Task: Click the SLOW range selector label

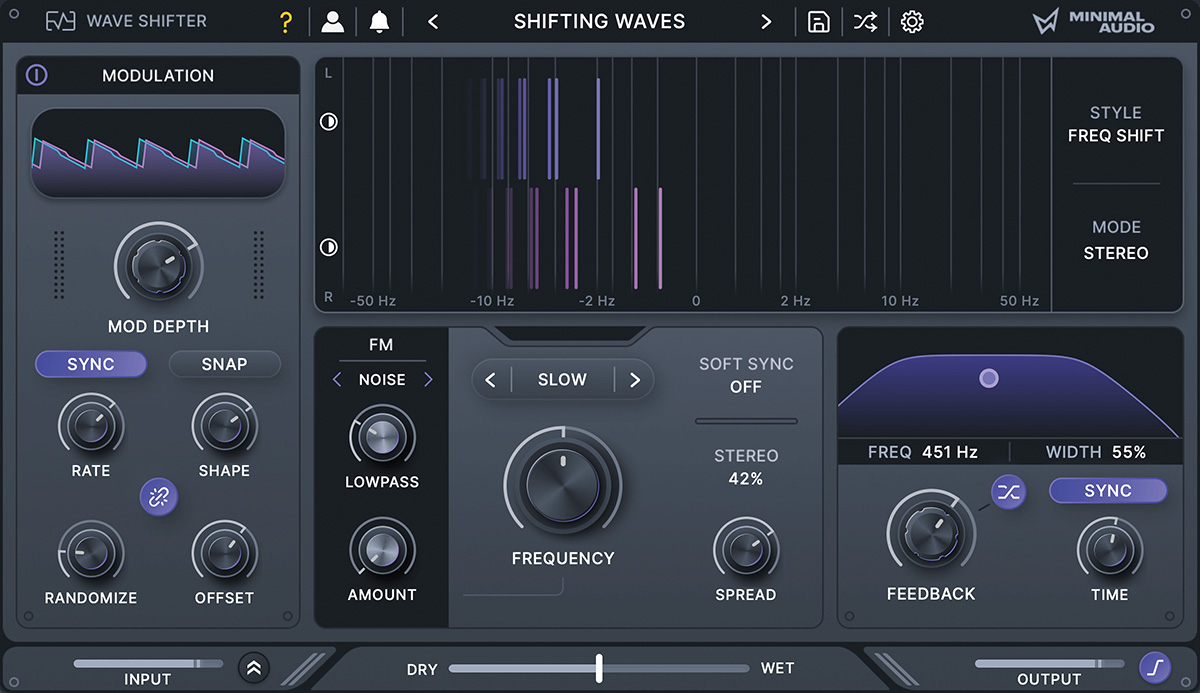Action: coord(562,380)
